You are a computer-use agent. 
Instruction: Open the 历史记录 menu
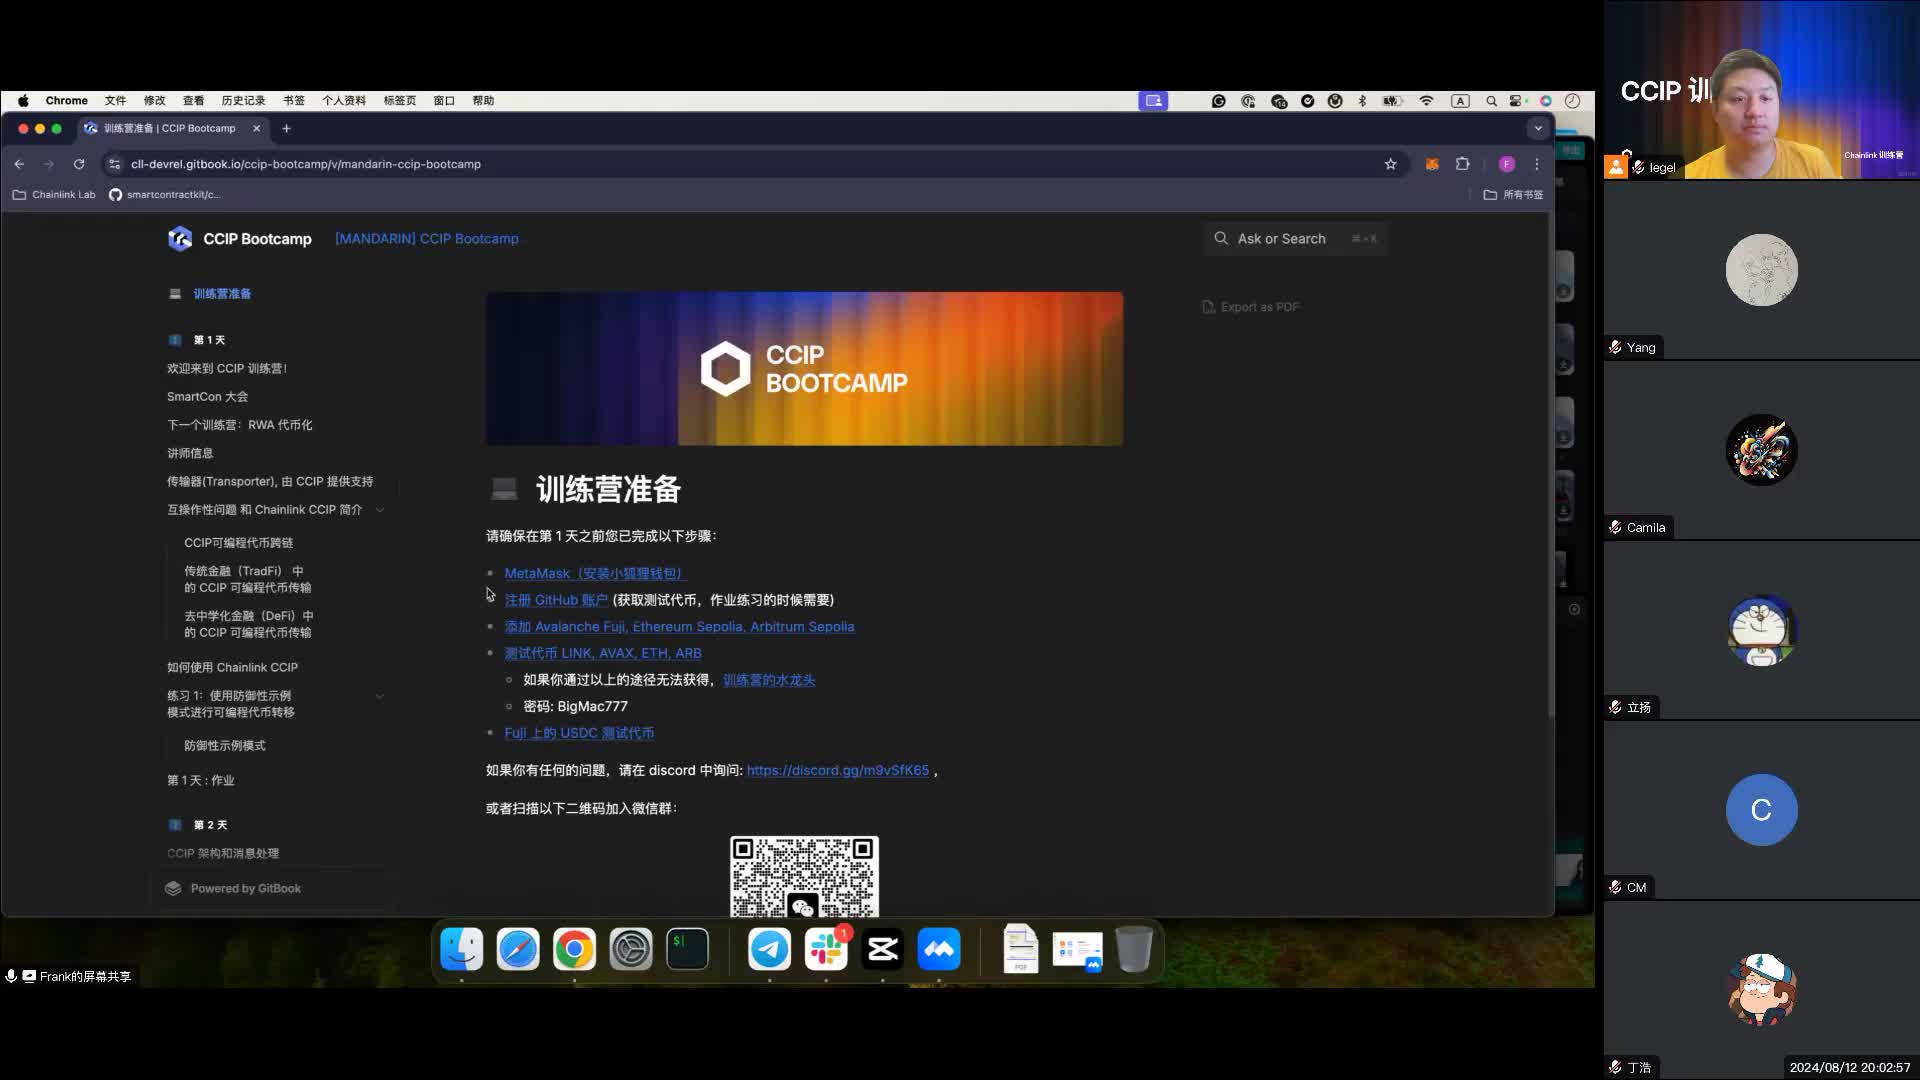(243, 101)
